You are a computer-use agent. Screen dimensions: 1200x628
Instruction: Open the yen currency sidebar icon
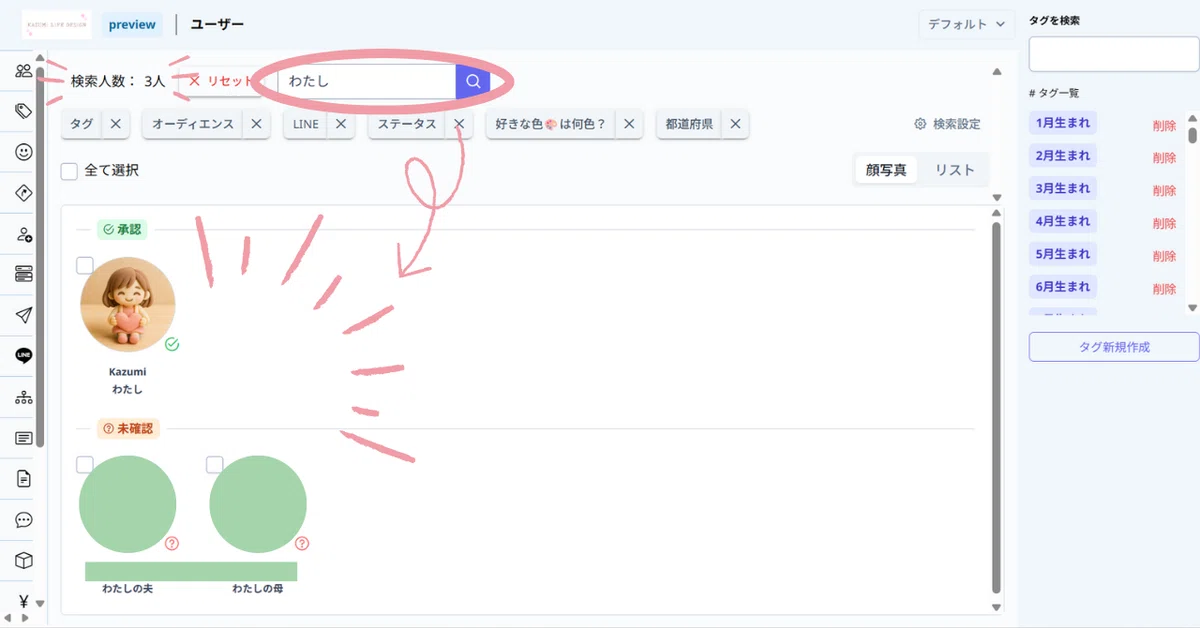click(23, 601)
